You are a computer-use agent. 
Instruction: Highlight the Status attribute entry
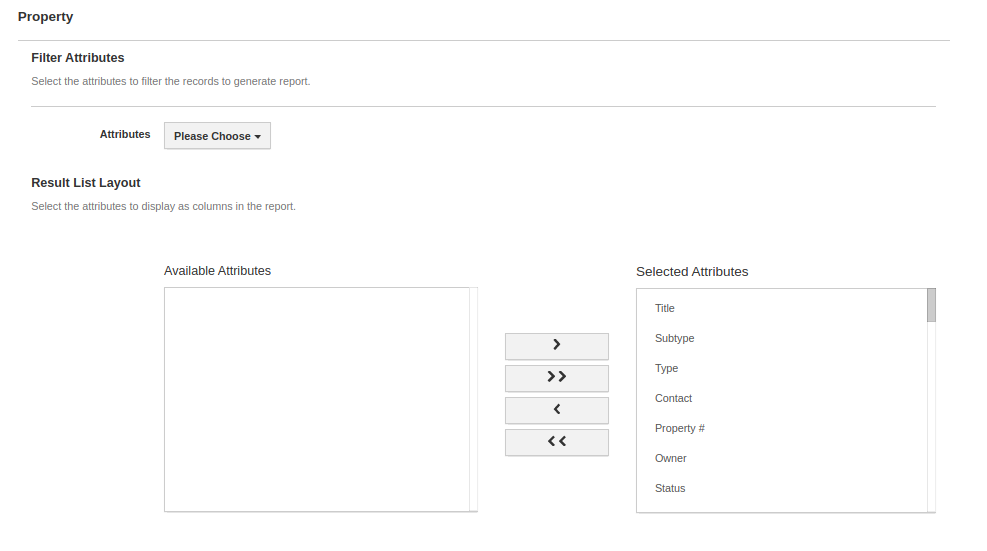click(670, 488)
